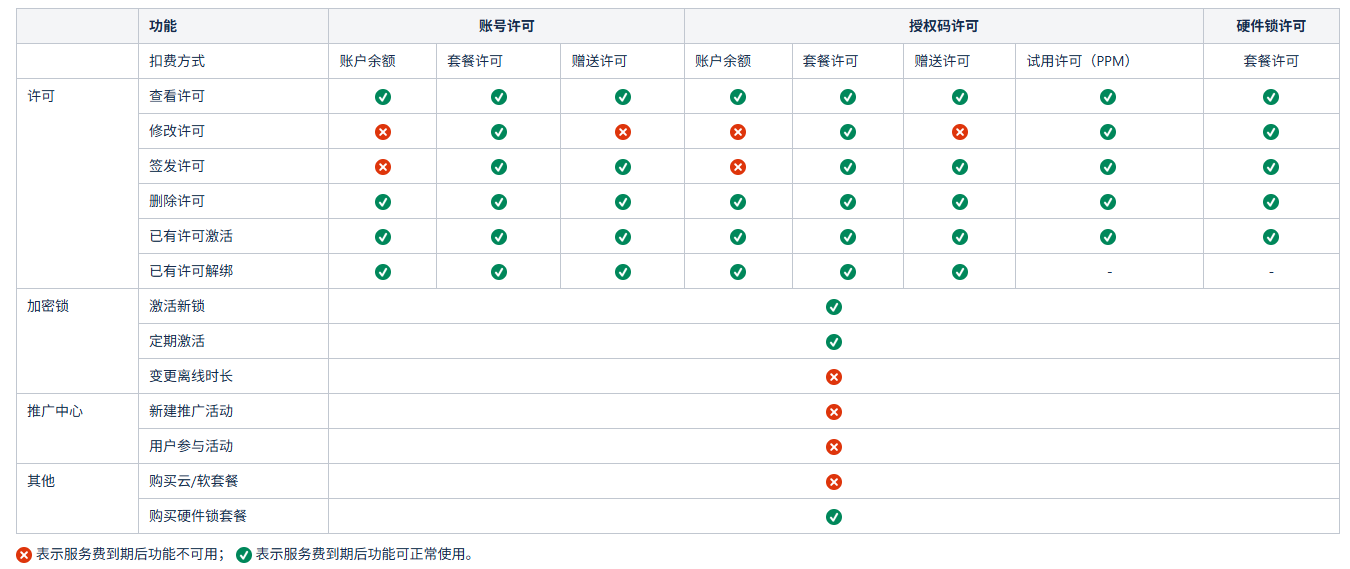Click the 删除许可 row label
1350x569 pixels.
177,202
